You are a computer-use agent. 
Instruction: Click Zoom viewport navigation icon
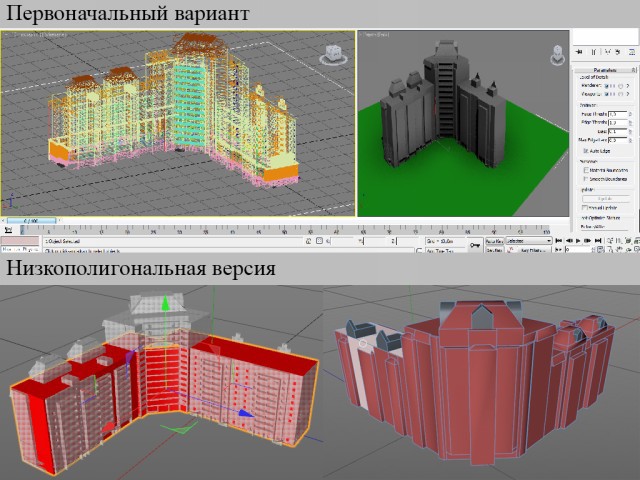(610, 241)
